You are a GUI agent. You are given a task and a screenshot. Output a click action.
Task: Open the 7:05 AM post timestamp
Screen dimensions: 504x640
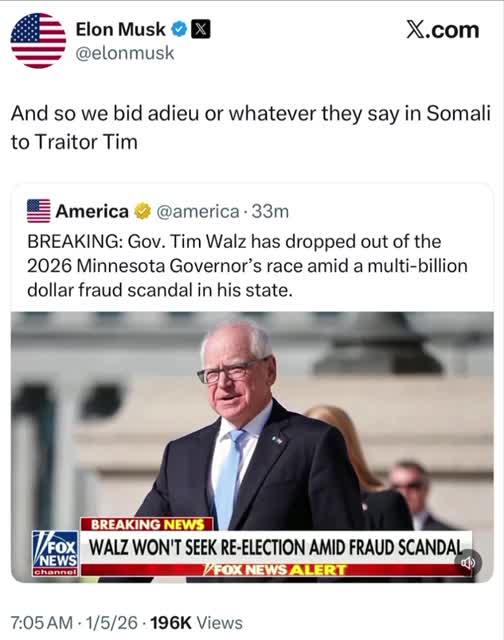(42, 623)
